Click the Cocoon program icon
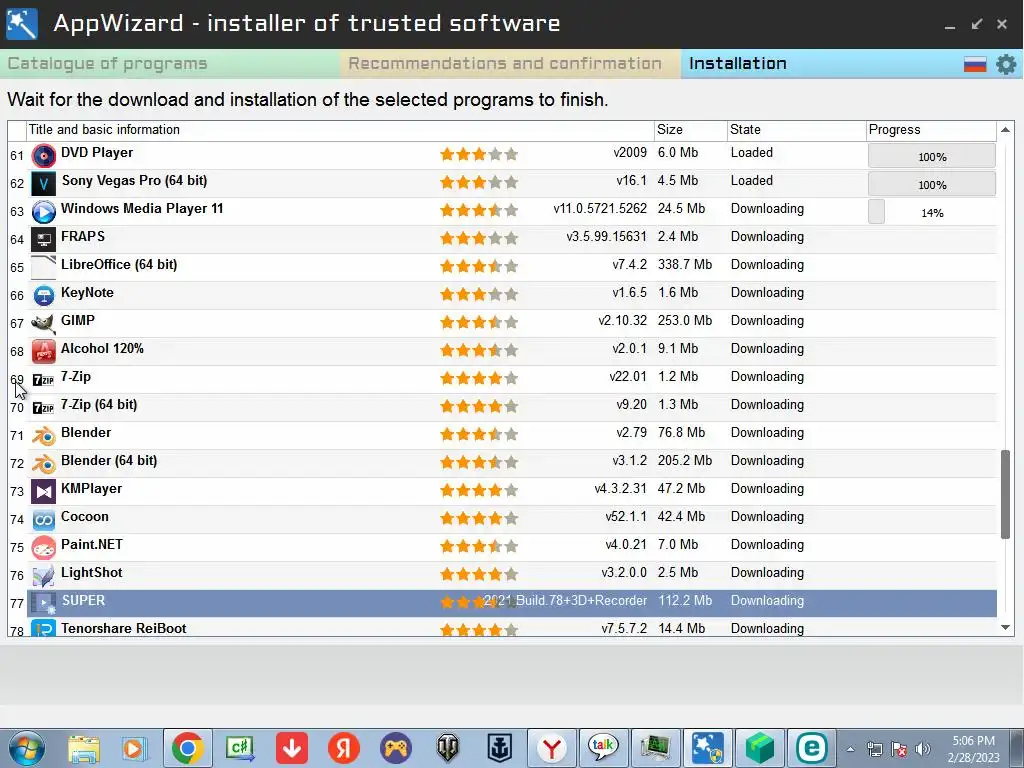Viewport: 1024px width, 768px height. [x=44, y=520]
